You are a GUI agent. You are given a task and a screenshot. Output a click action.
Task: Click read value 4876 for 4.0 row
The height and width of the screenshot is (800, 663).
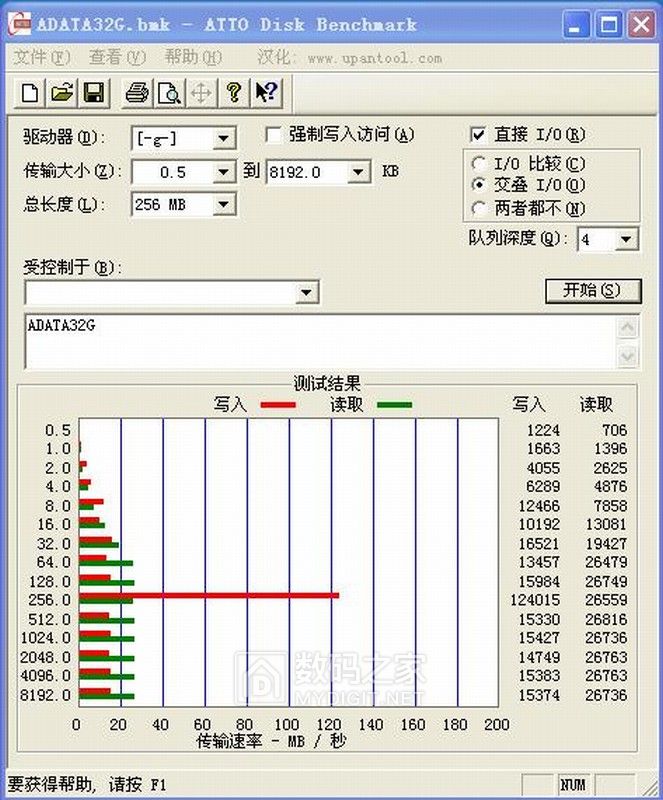[x=610, y=486]
